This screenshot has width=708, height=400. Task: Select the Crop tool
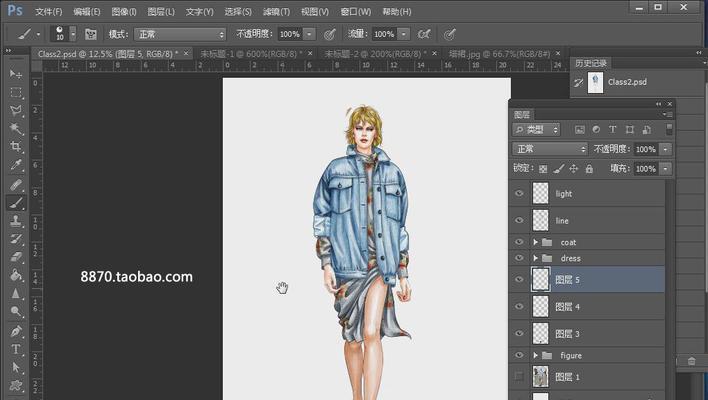(x=16, y=147)
